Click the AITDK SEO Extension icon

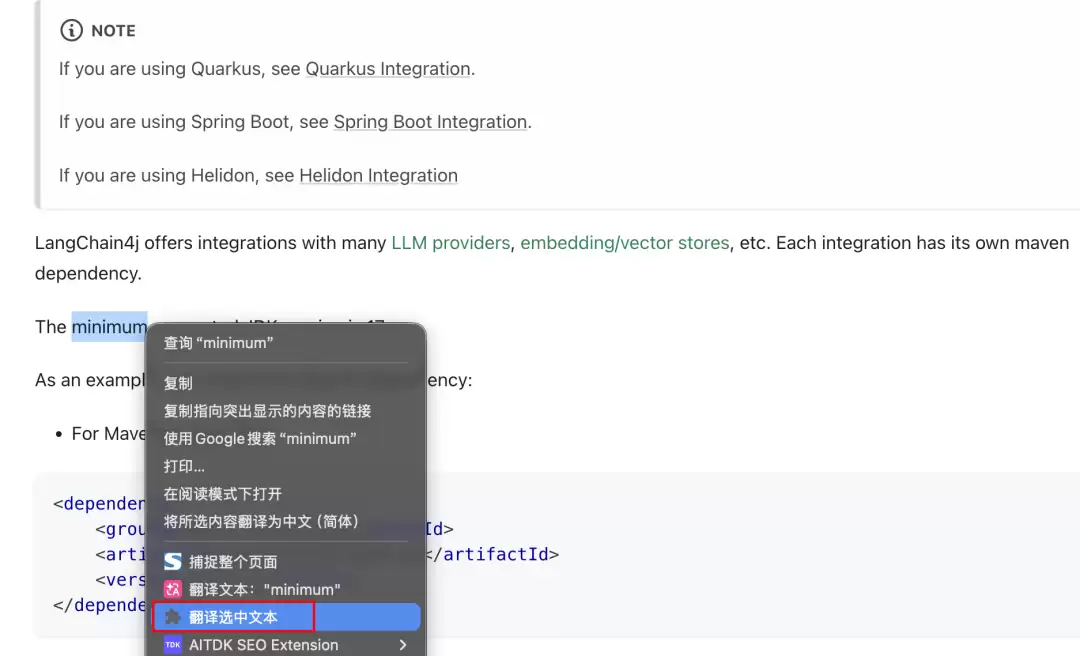[x=173, y=644]
